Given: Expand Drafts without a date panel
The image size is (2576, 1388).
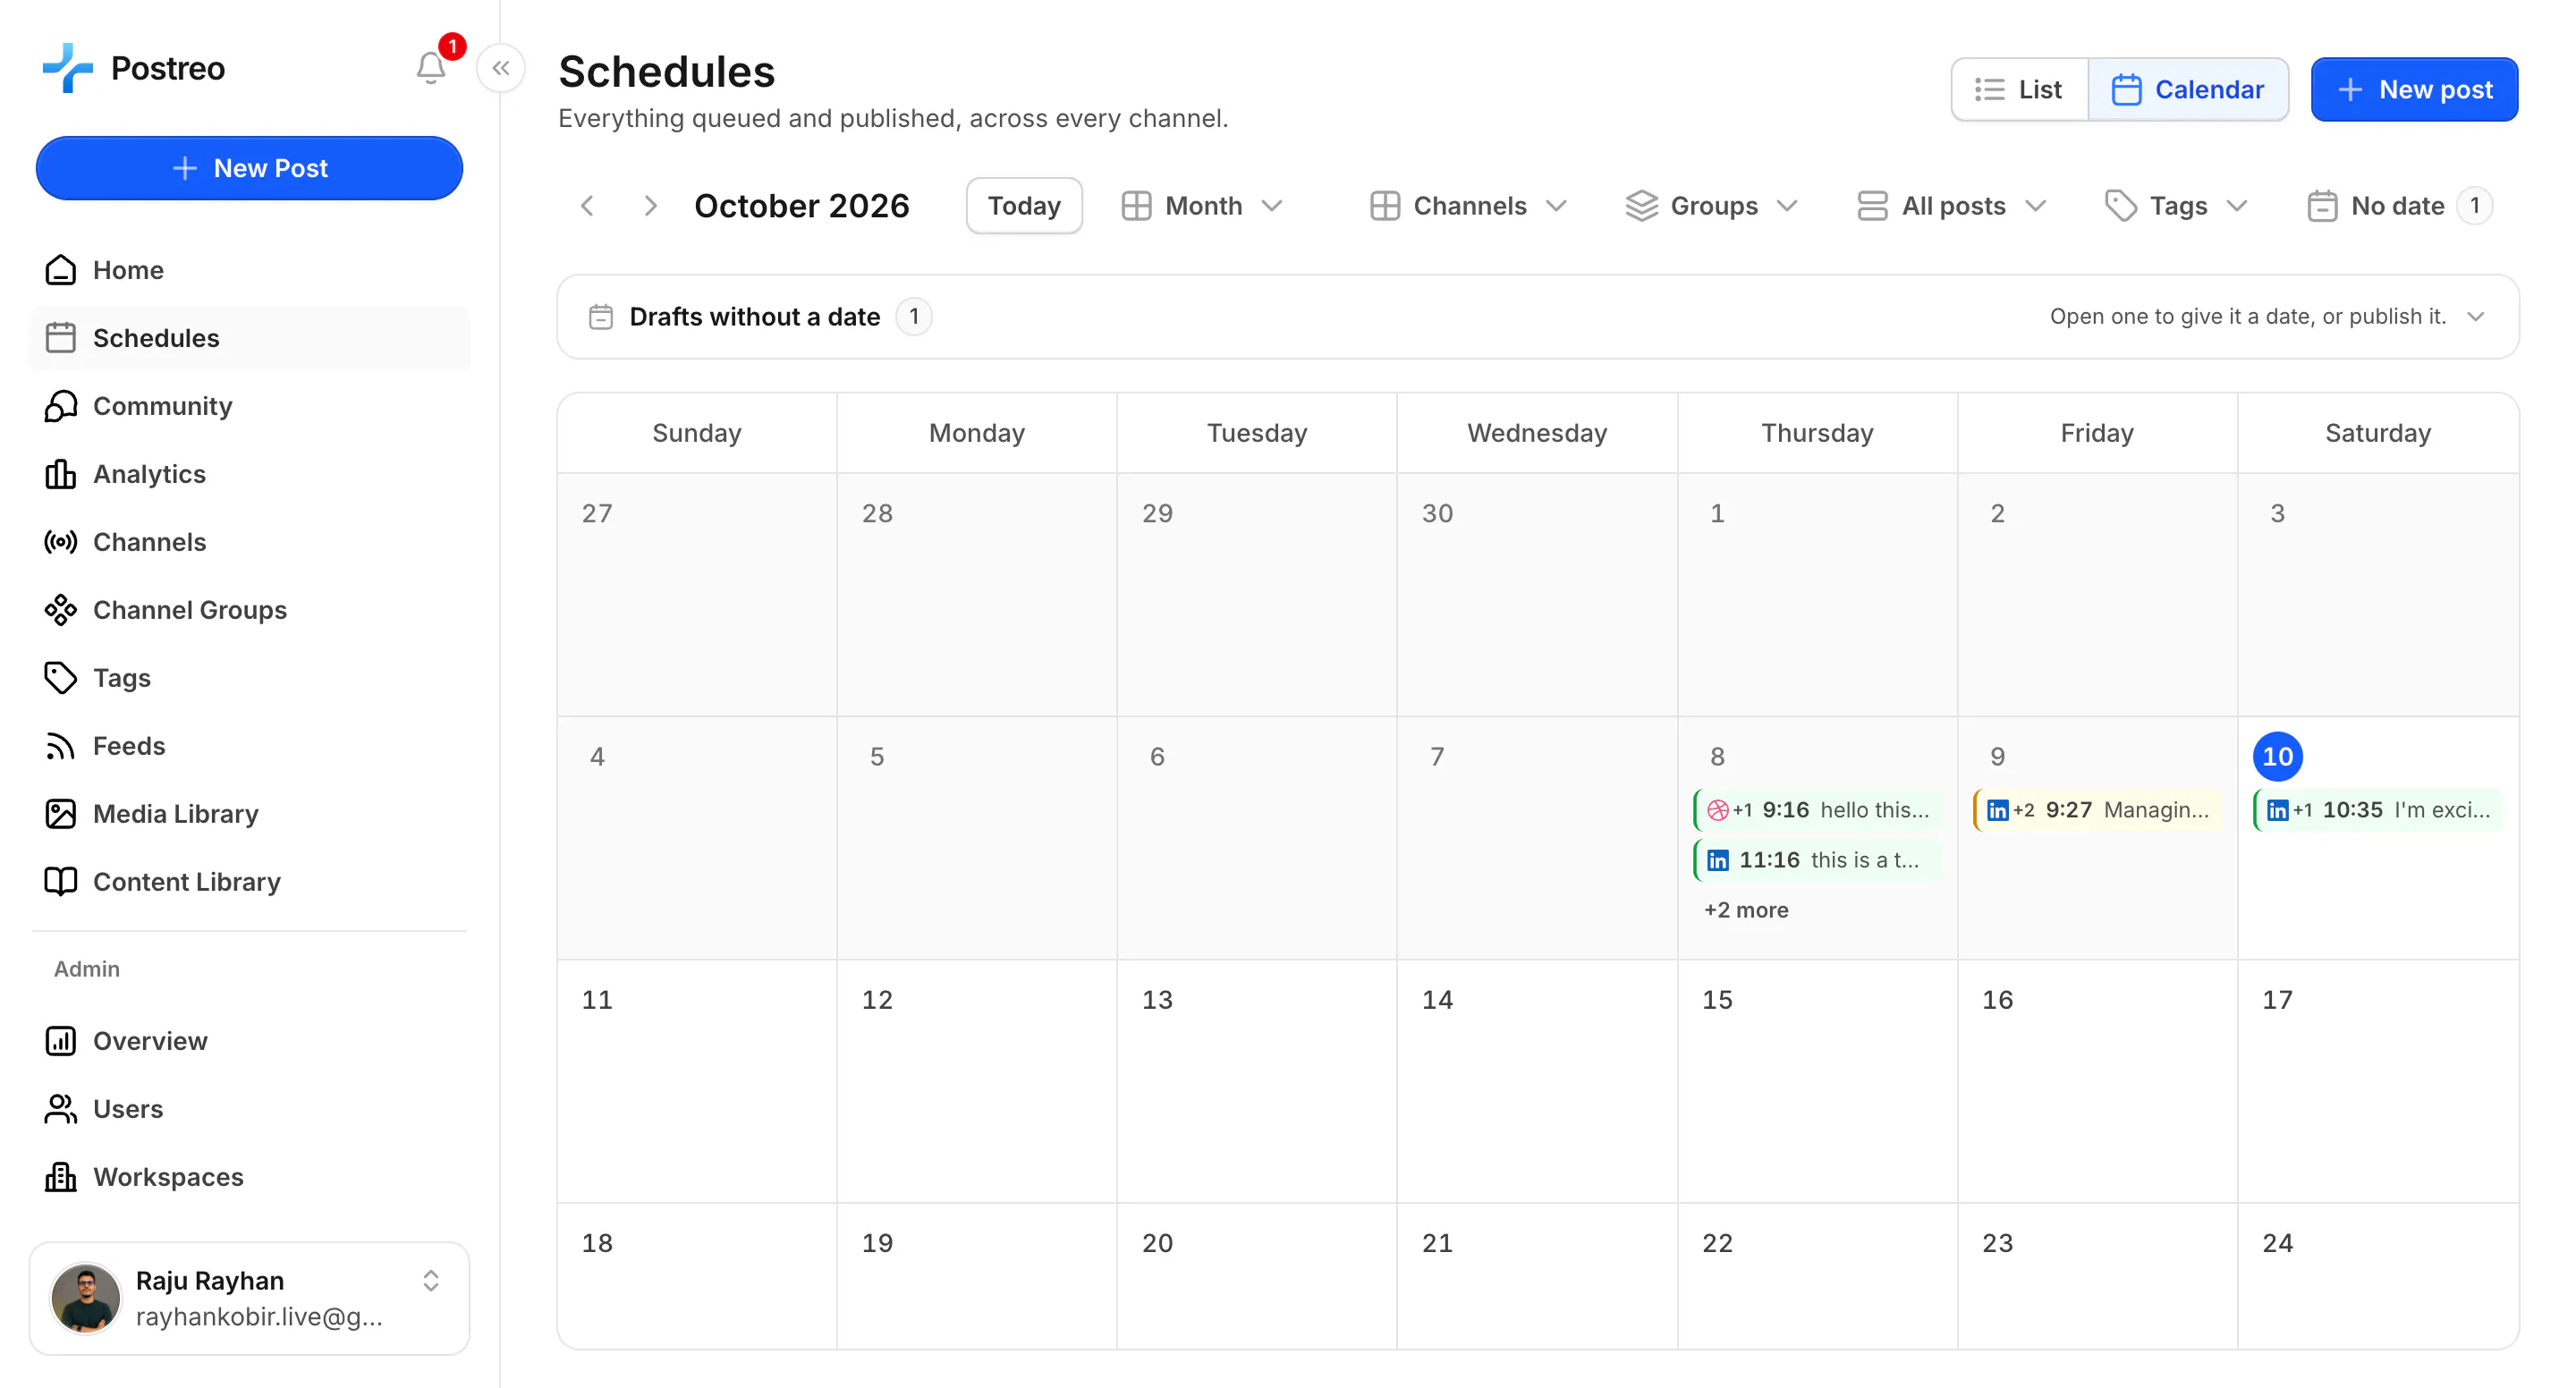Looking at the screenshot, I should [1537, 317].
